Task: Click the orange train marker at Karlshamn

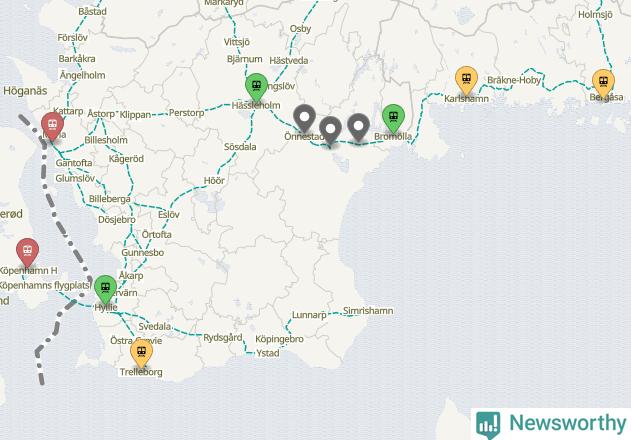Action: [x=466, y=80]
